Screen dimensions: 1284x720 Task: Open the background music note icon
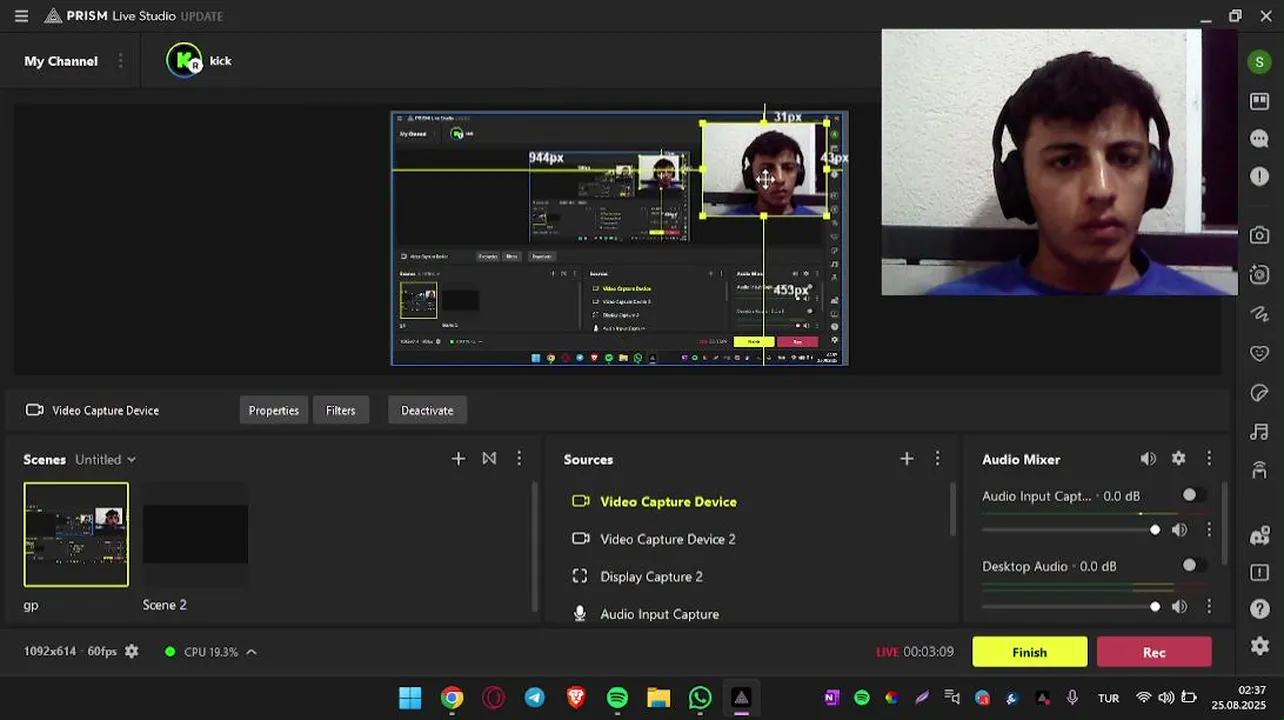click(1259, 432)
